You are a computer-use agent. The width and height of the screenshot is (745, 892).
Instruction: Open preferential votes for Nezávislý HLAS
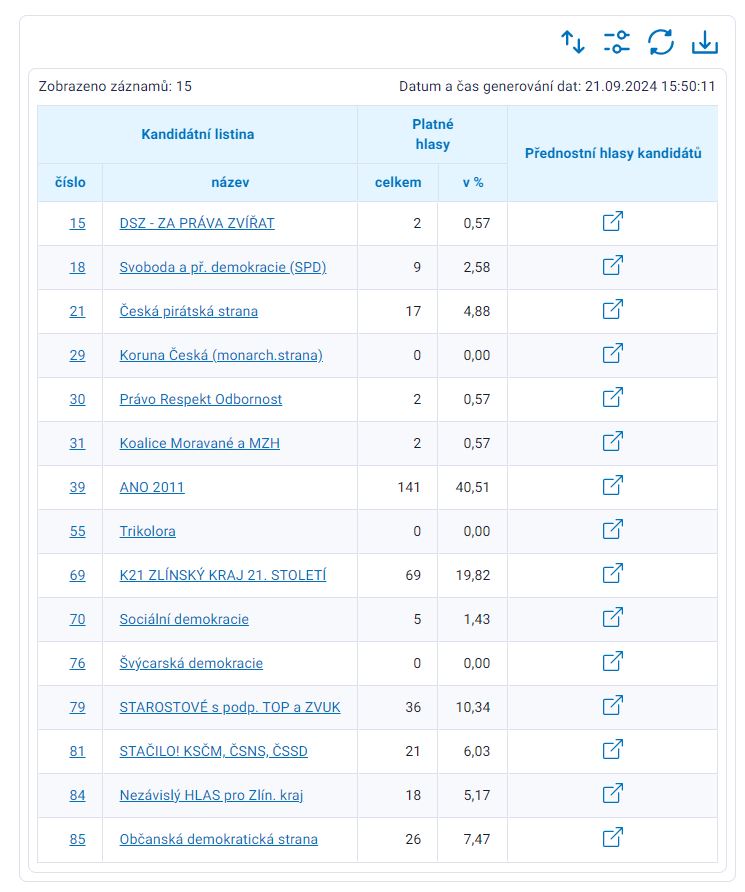(x=612, y=793)
